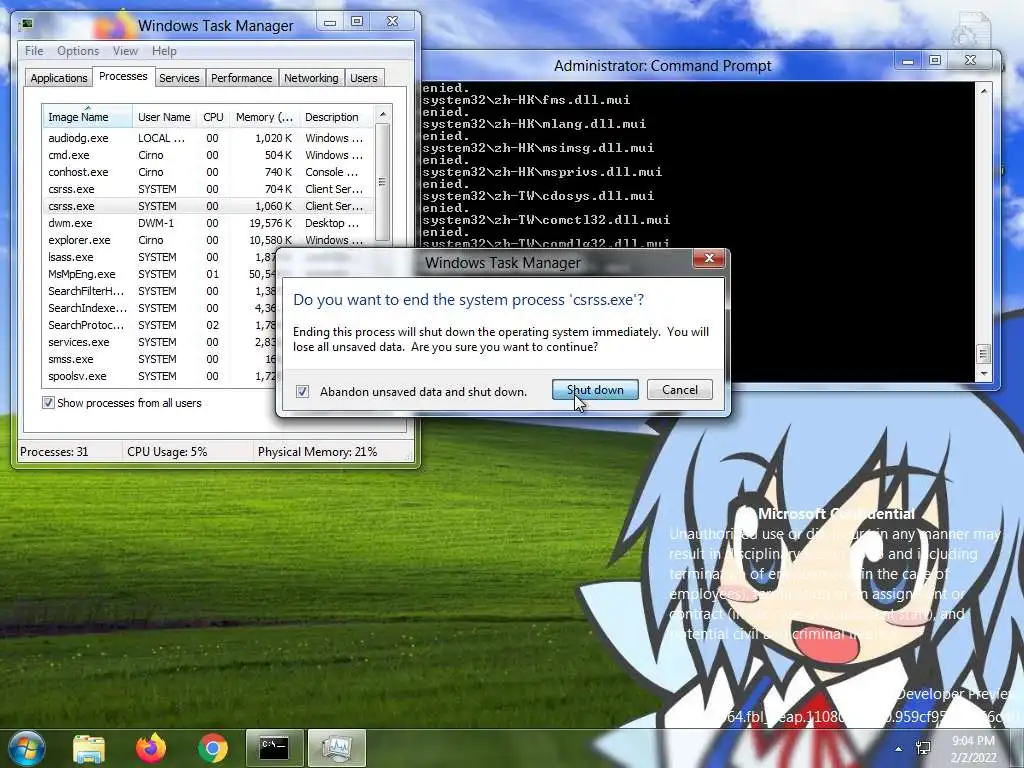This screenshot has height=768, width=1024.
Task: Open the File menu in Task Manager
Action: tap(34, 51)
